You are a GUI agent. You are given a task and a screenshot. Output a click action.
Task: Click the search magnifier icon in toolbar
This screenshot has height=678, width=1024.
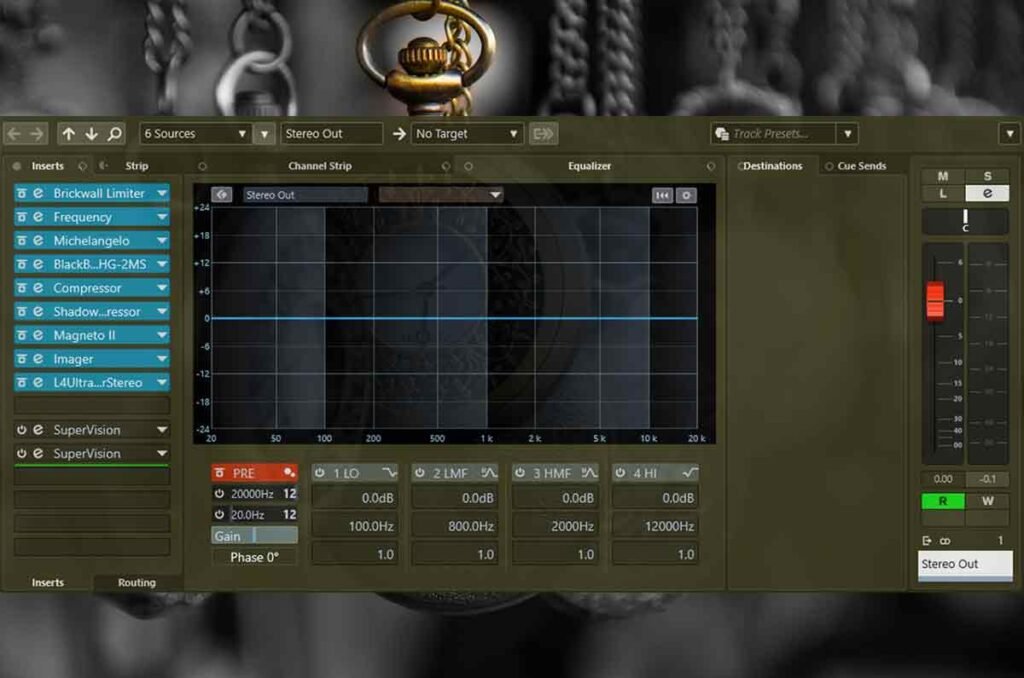pyautogui.click(x=114, y=134)
